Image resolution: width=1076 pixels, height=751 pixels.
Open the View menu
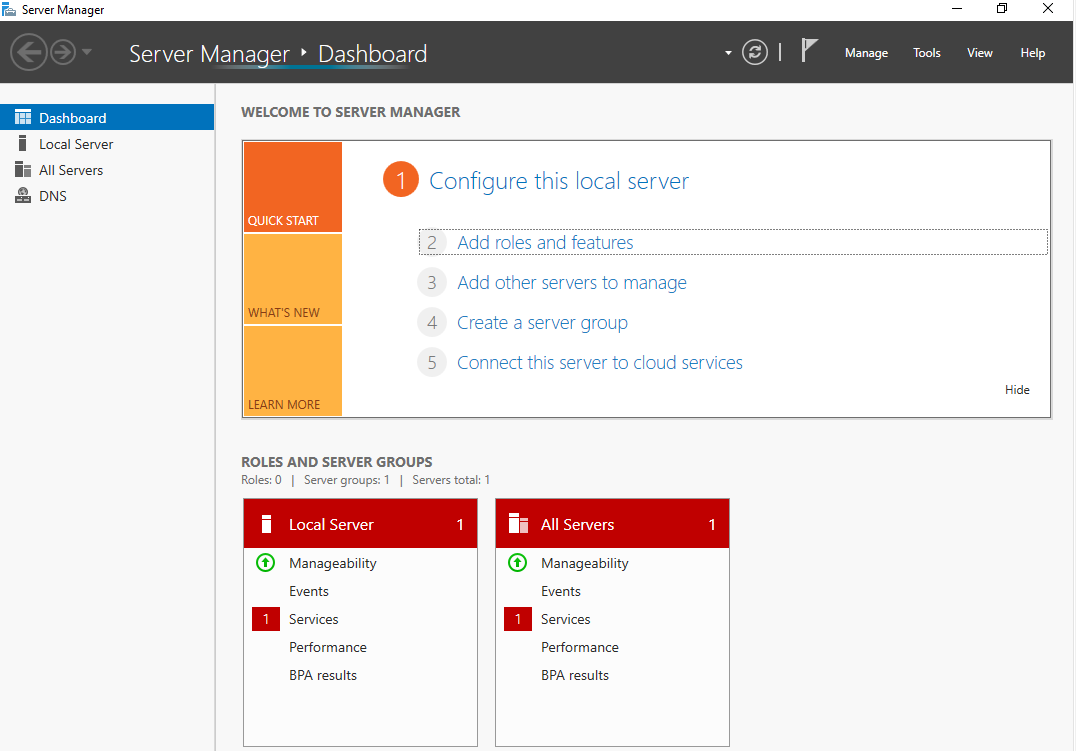(x=979, y=53)
